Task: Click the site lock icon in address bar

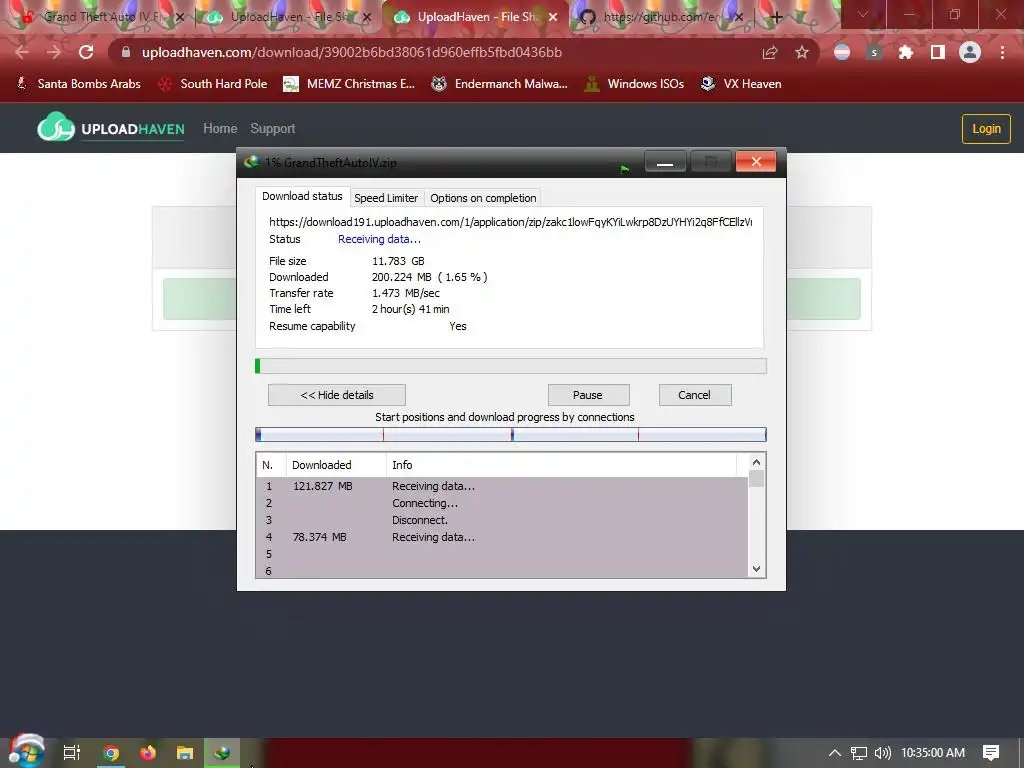Action: (x=126, y=52)
